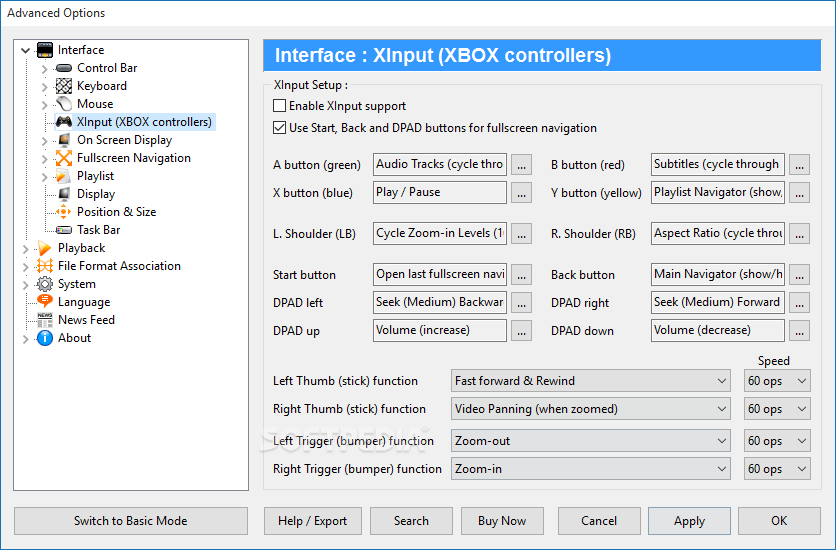Viewport: 836px width, 550px height.
Task: Click the DPAD right Seek Forward field
Action: pyautogui.click(x=718, y=302)
